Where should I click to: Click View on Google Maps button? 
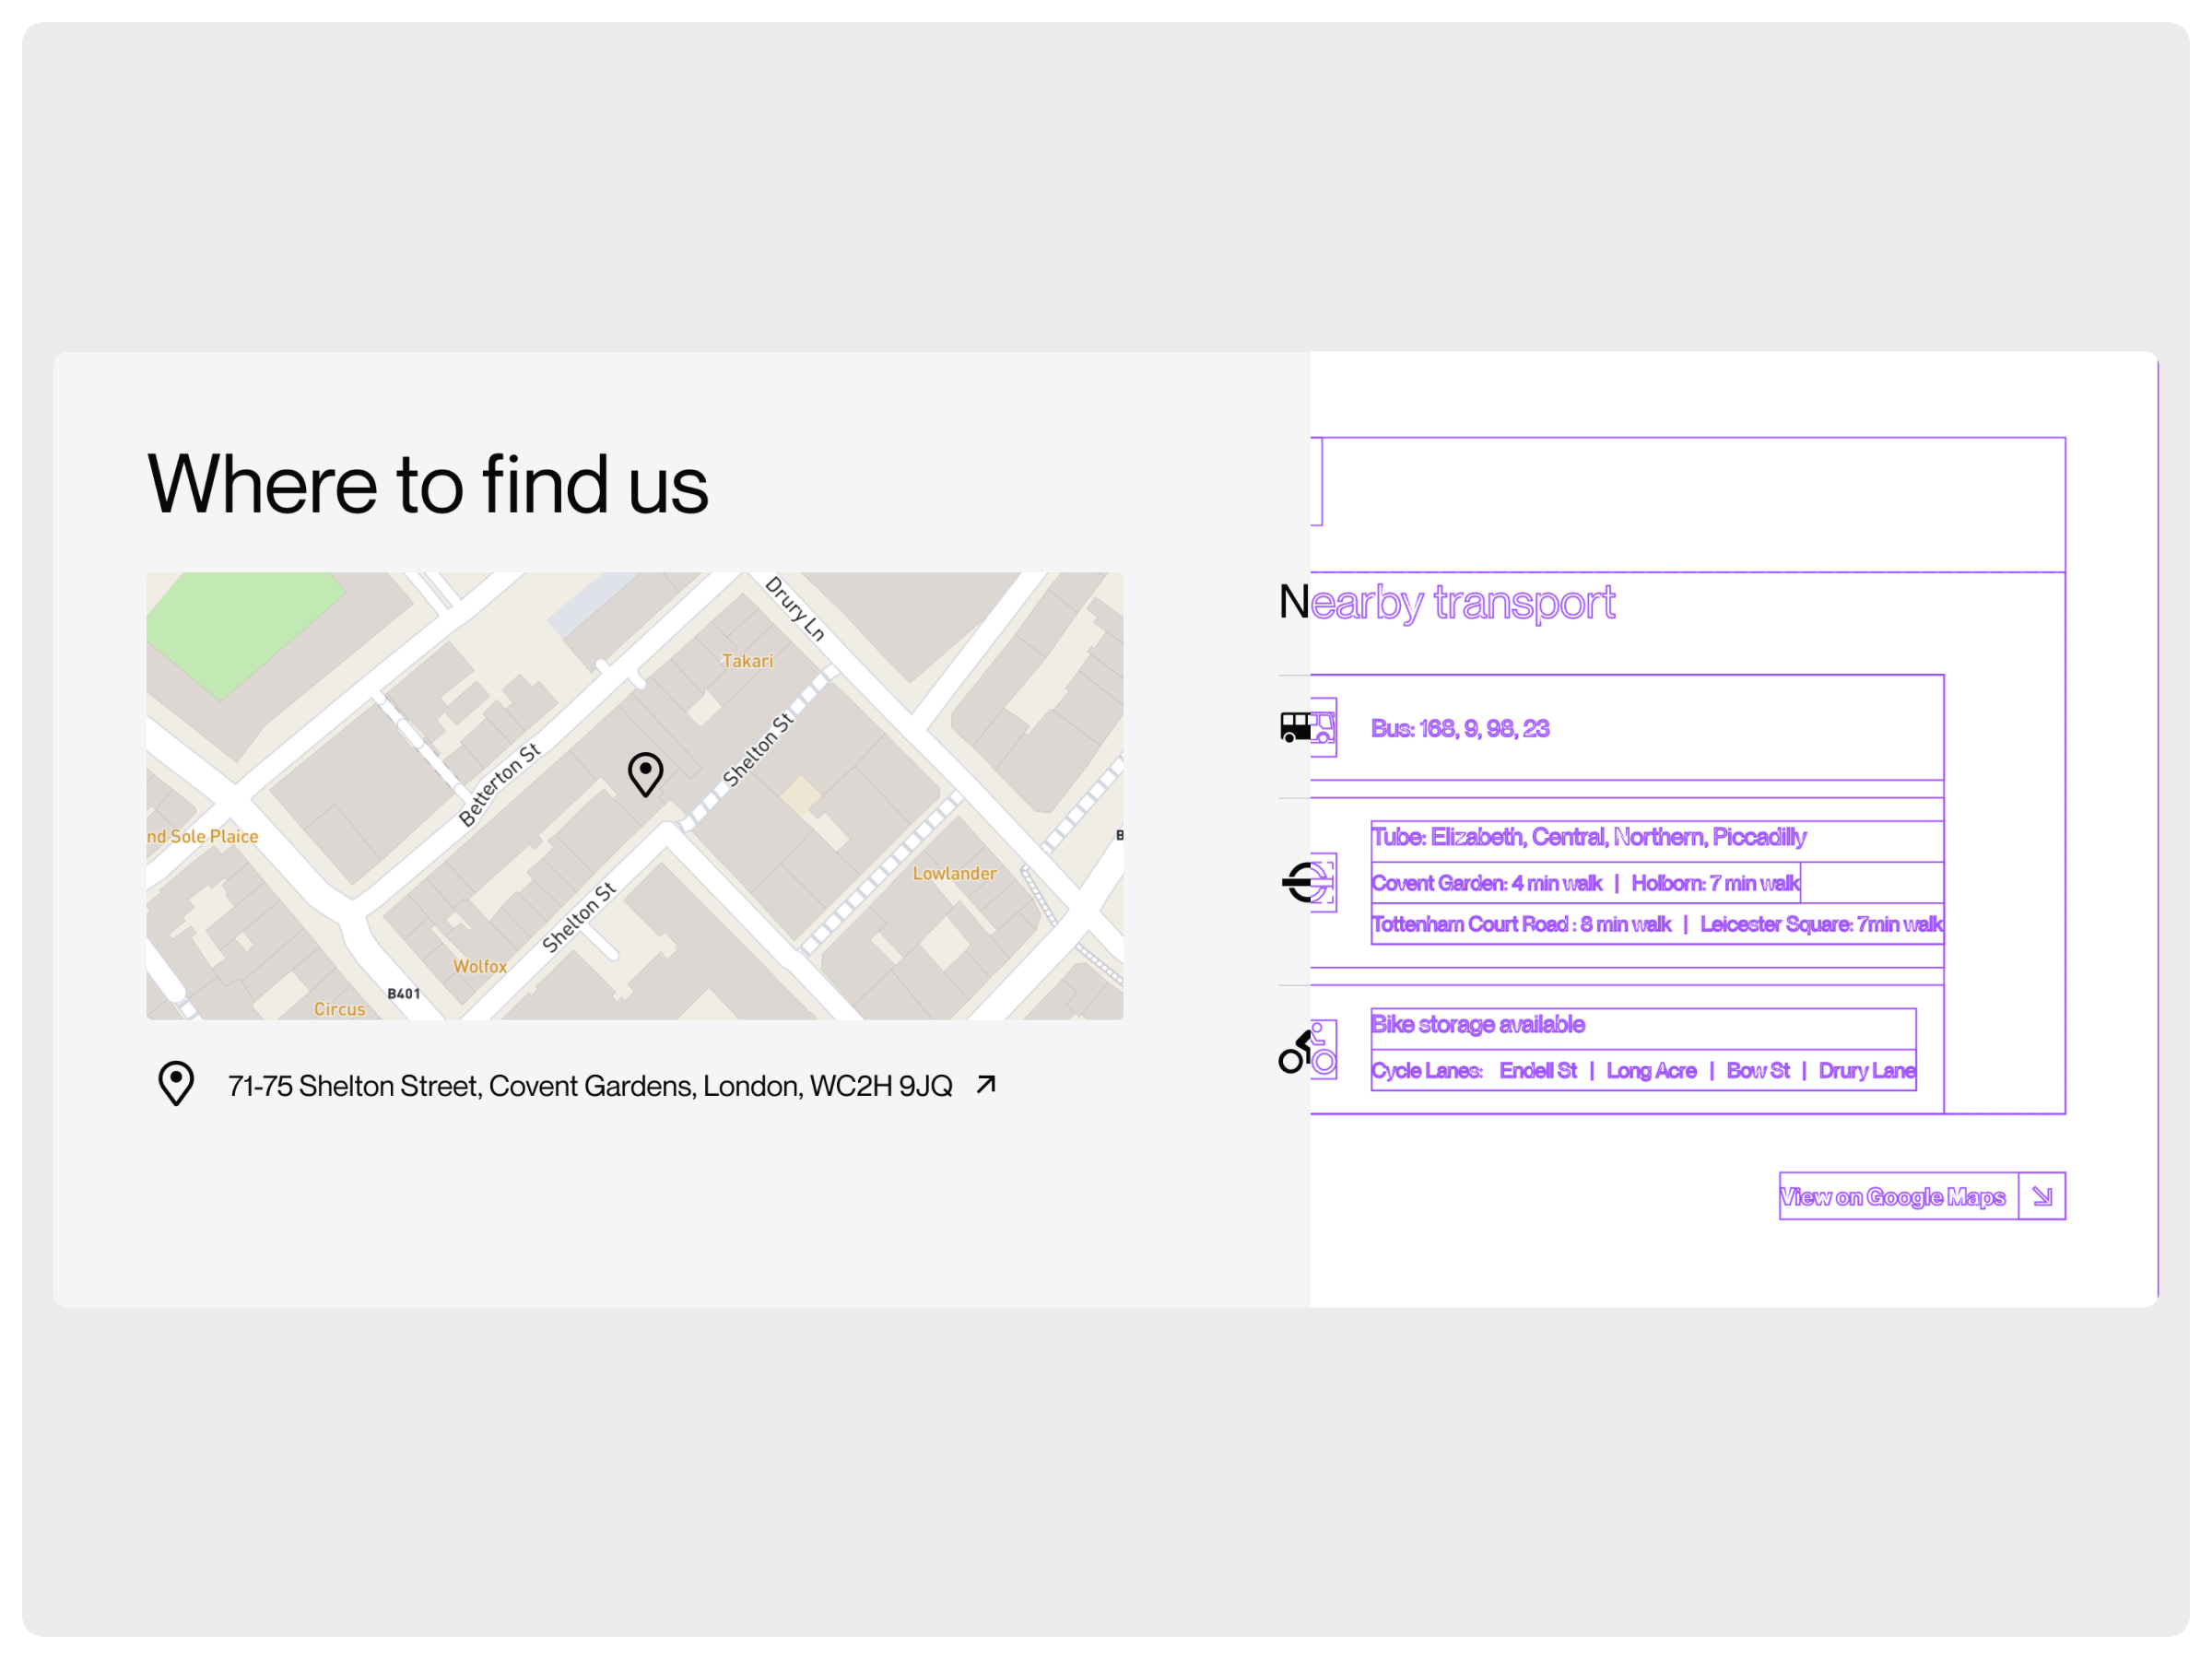(x=1892, y=1197)
